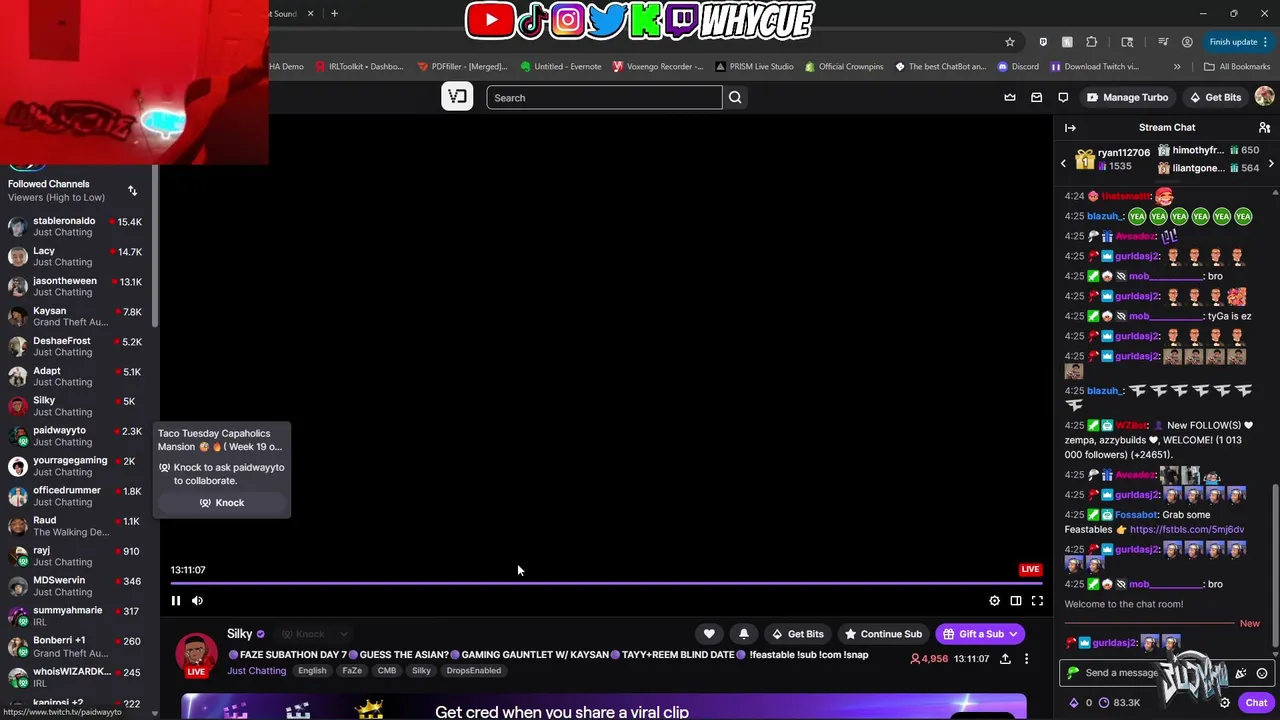The width and height of the screenshot is (1280, 720).
Task: Select the FaZe tag
Action: [x=352, y=670]
